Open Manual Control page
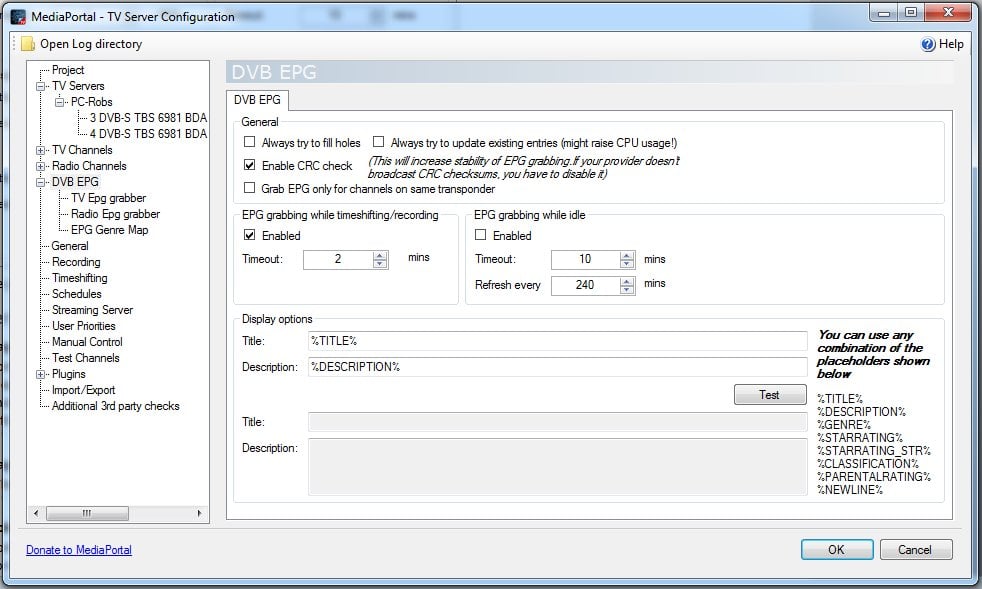The width and height of the screenshot is (982, 589). tap(87, 342)
